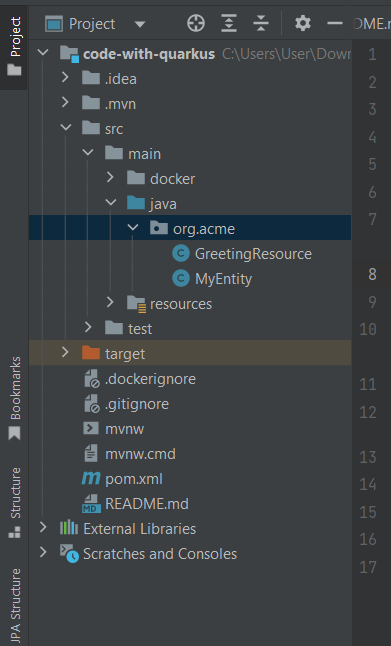Expand the target folder
The width and height of the screenshot is (391, 646).
tap(65, 352)
